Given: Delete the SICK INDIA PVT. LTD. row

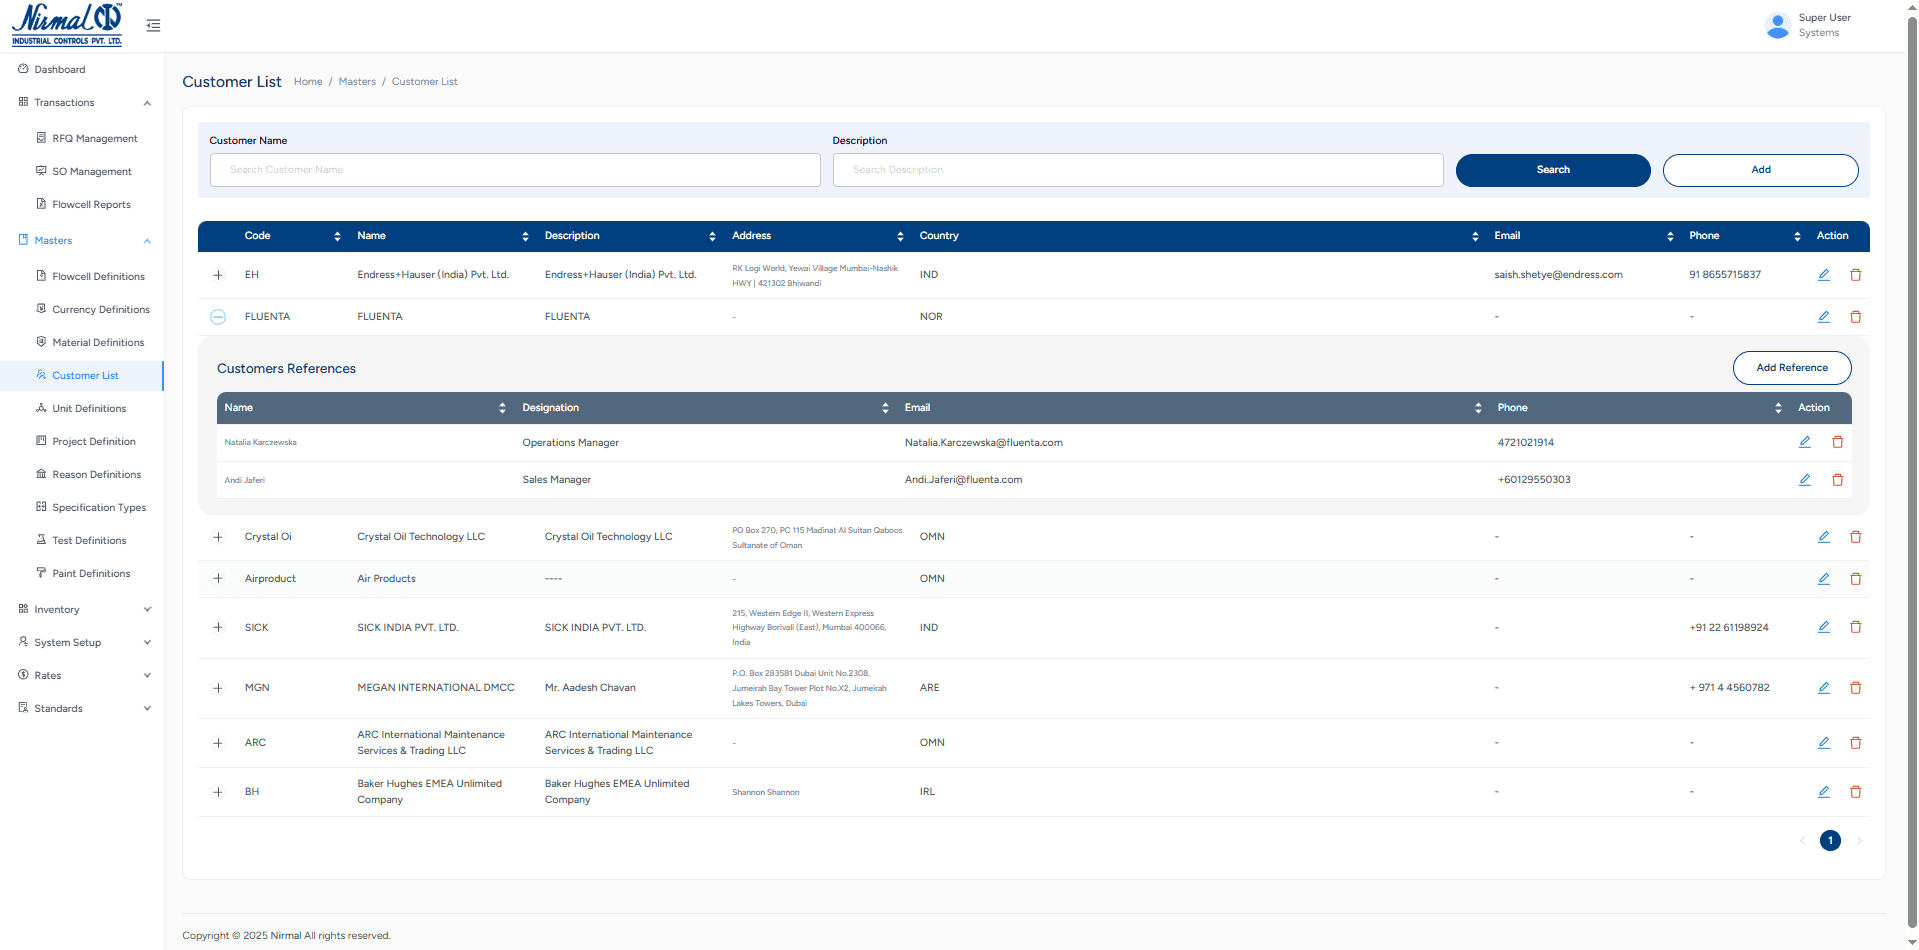Looking at the screenshot, I should coord(1856,627).
